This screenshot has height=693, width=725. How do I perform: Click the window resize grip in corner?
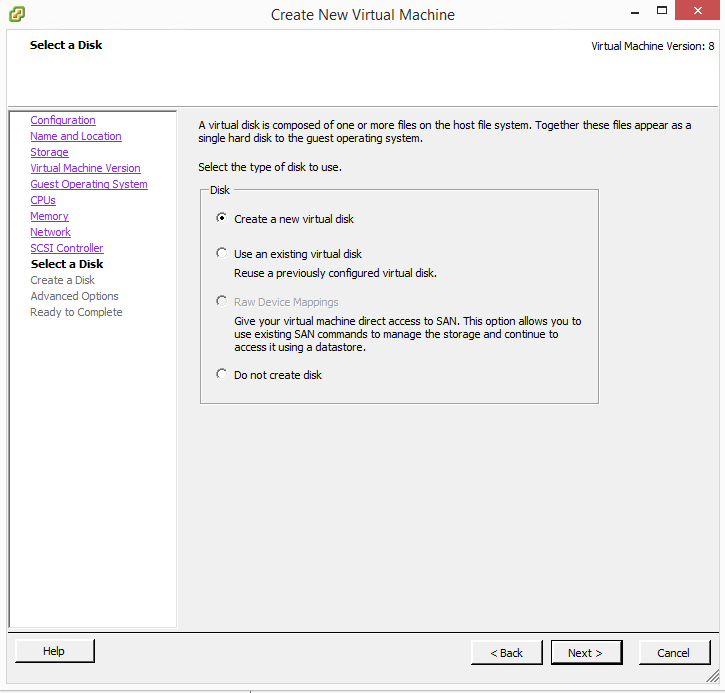tap(713, 675)
